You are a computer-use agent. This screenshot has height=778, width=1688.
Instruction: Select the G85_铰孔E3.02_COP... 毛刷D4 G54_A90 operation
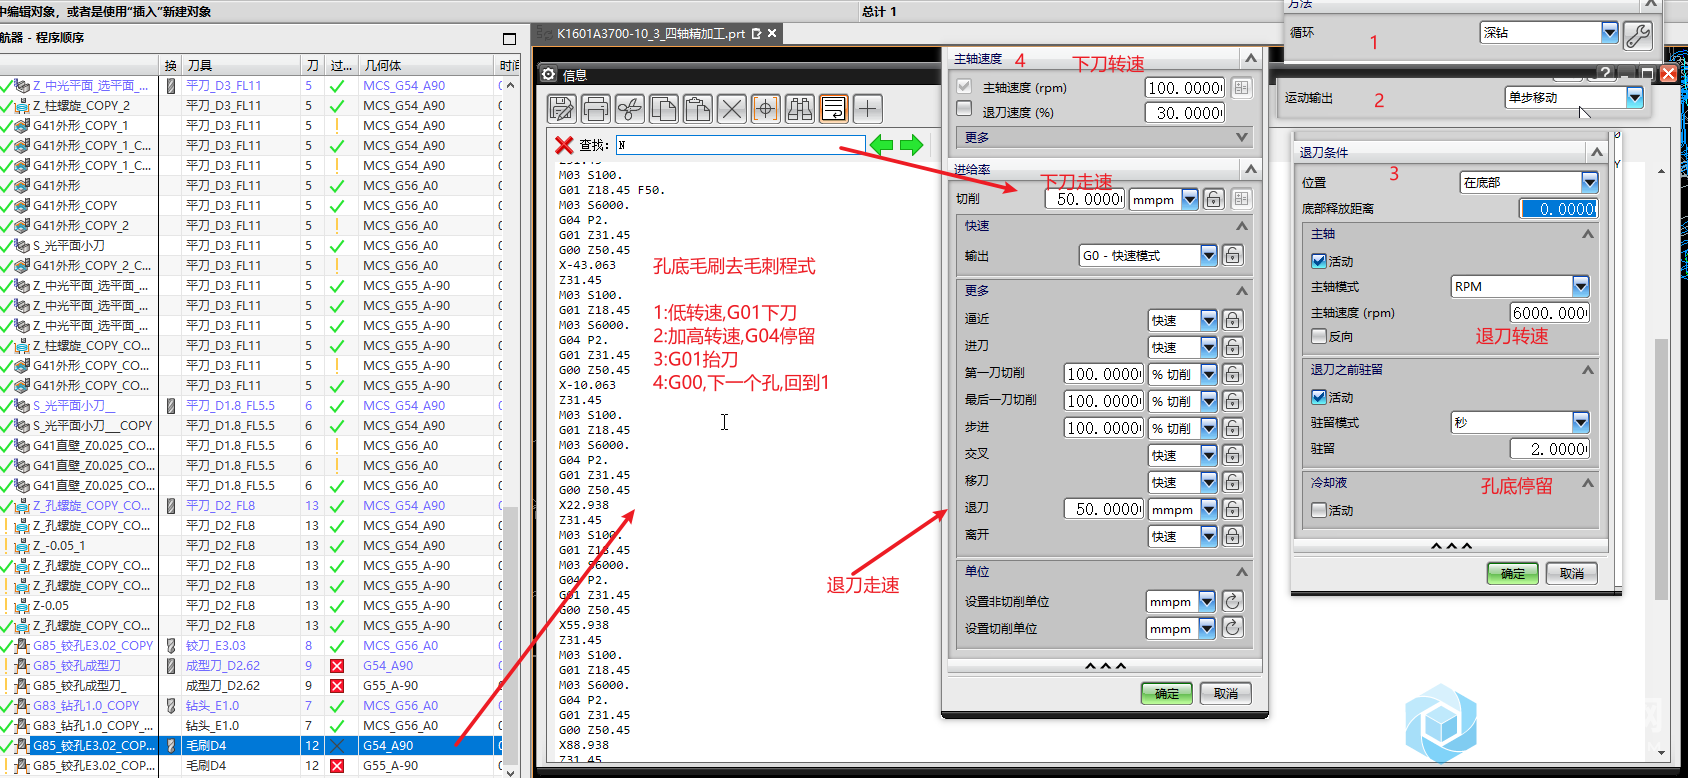click(x=249, y=745)
